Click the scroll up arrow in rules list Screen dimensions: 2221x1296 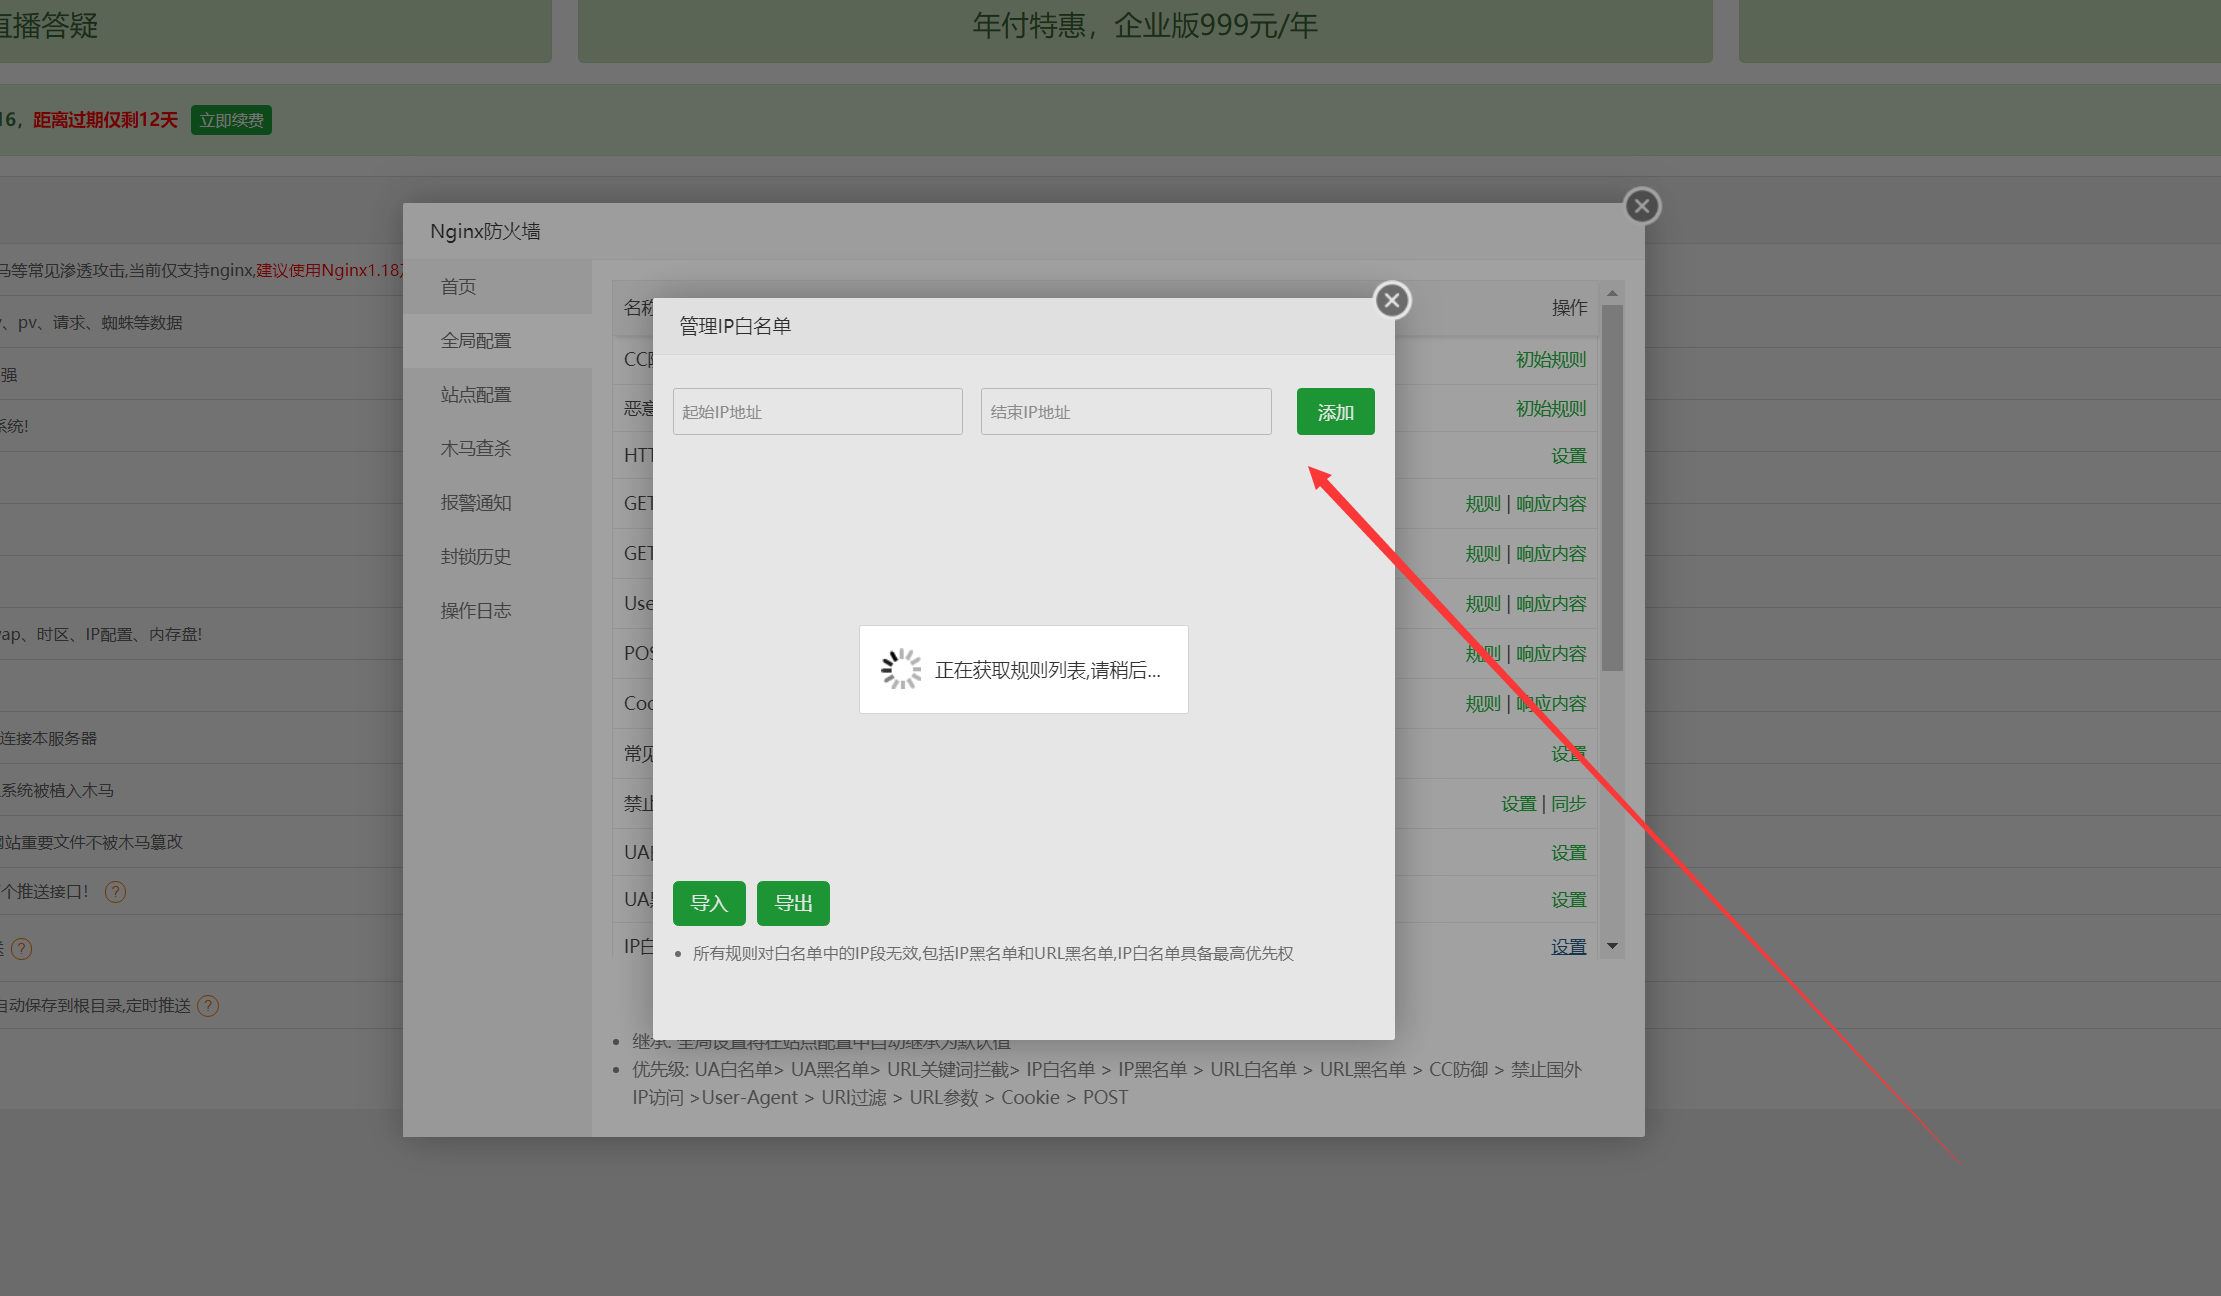click(x=1612, y=293)
